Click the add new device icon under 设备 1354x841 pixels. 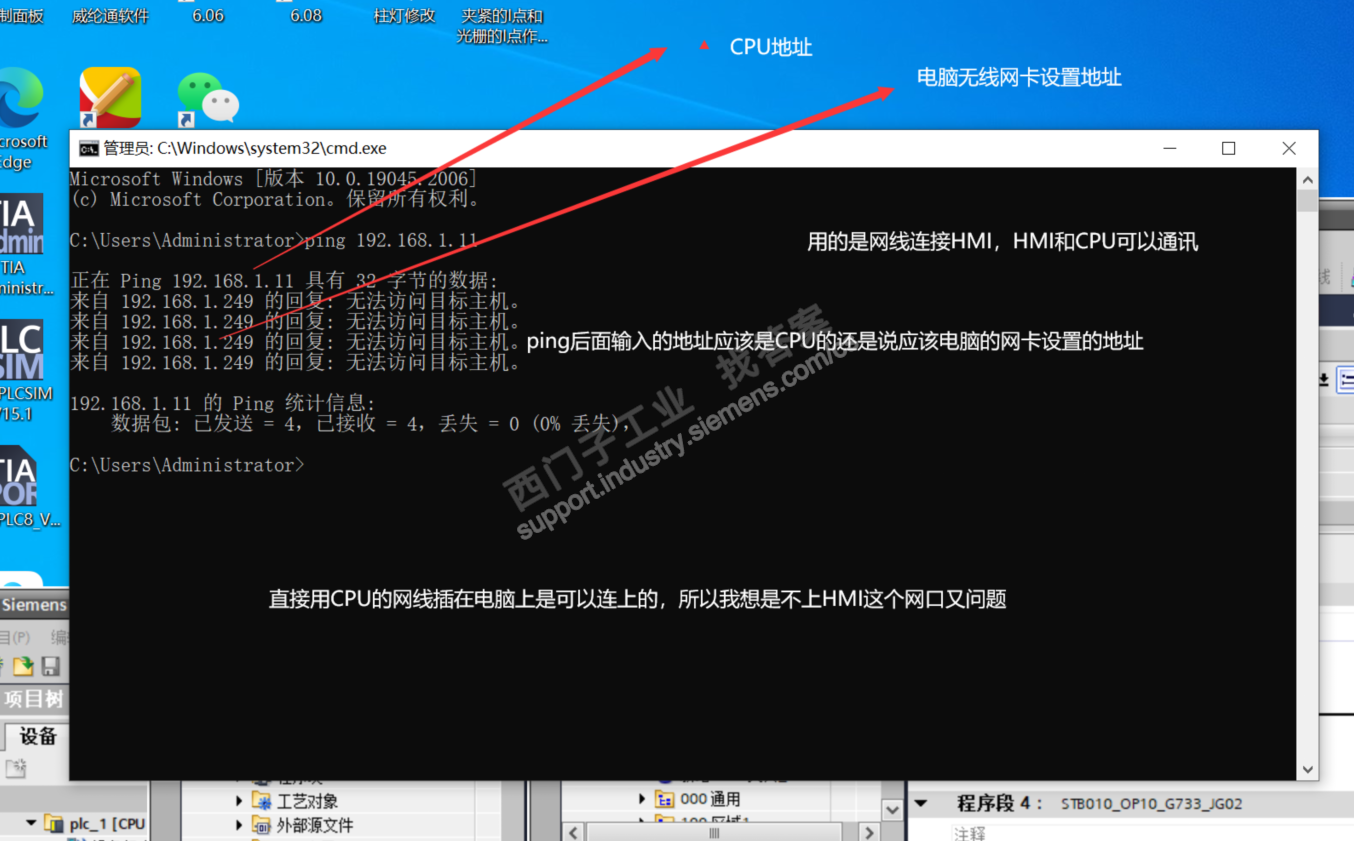(15, 768)
